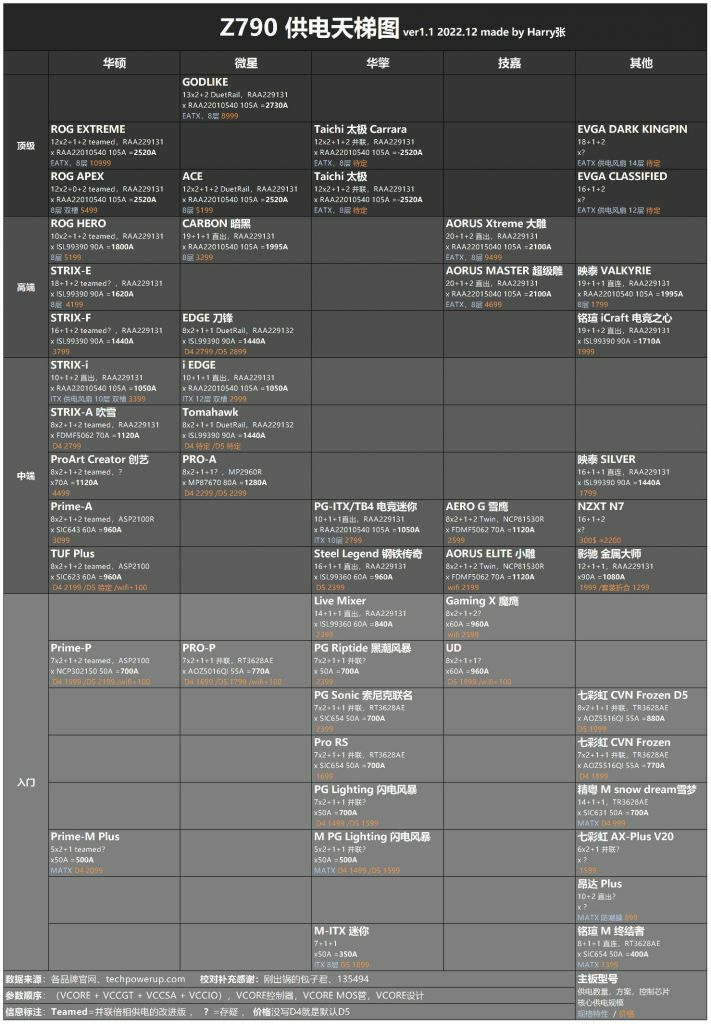Select the Live Mixer board entry
This screenshot has width=711, height=1024.
click(x=340, y=601)
